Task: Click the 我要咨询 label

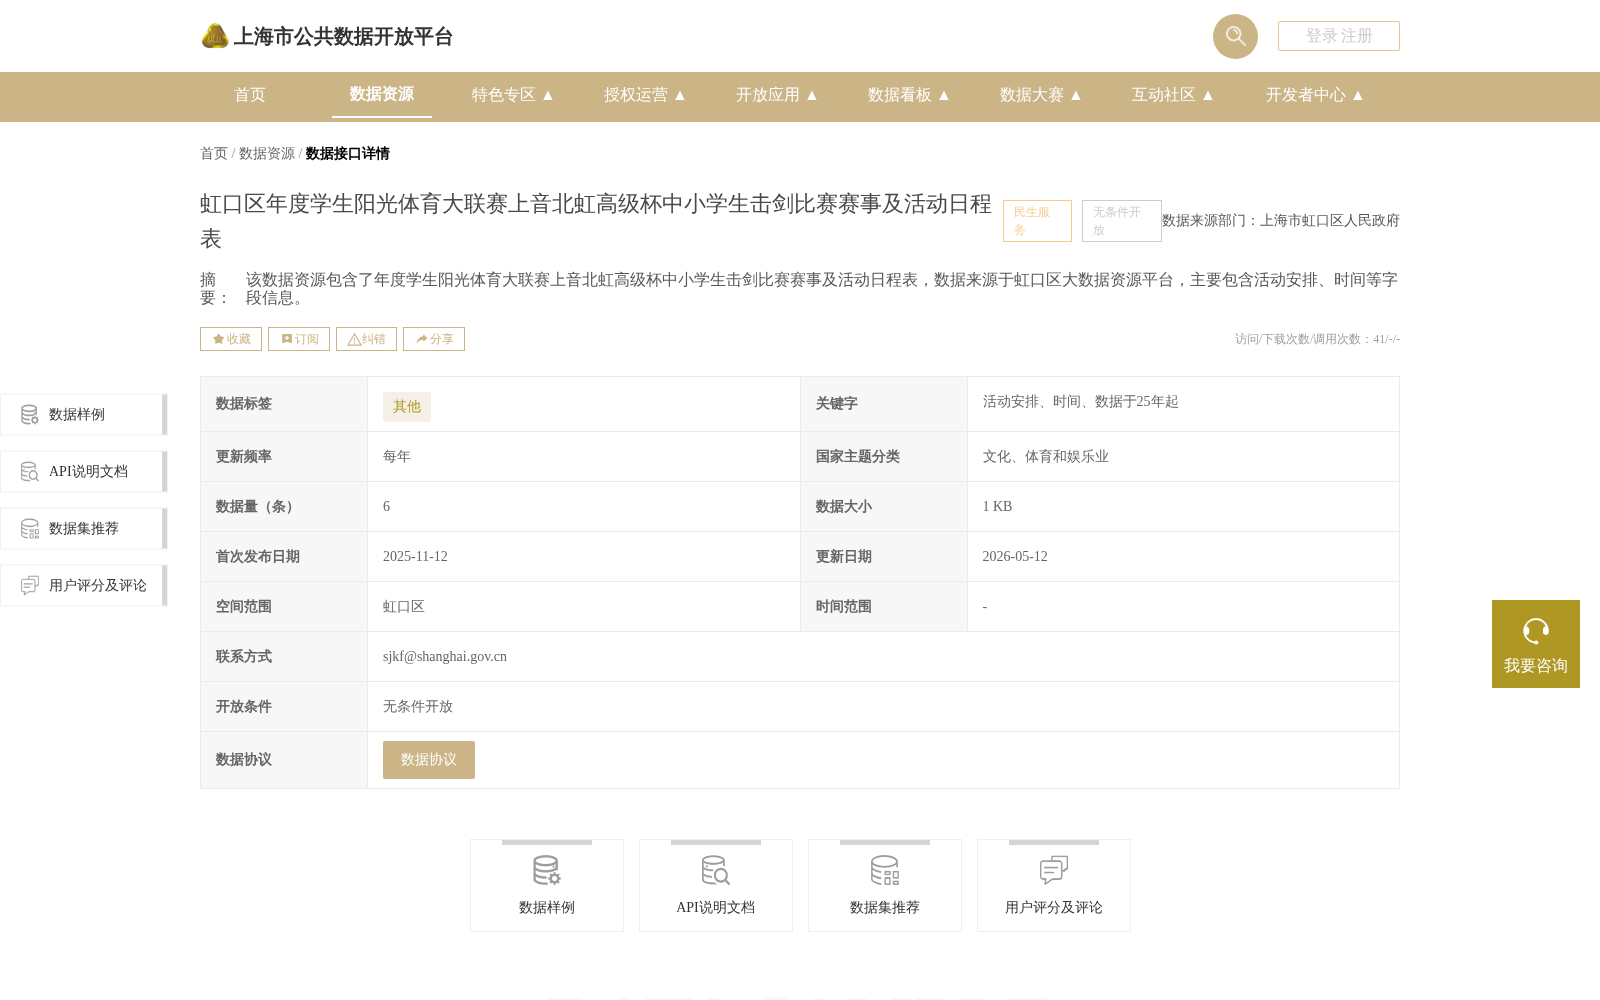Action: (1536, 666)
